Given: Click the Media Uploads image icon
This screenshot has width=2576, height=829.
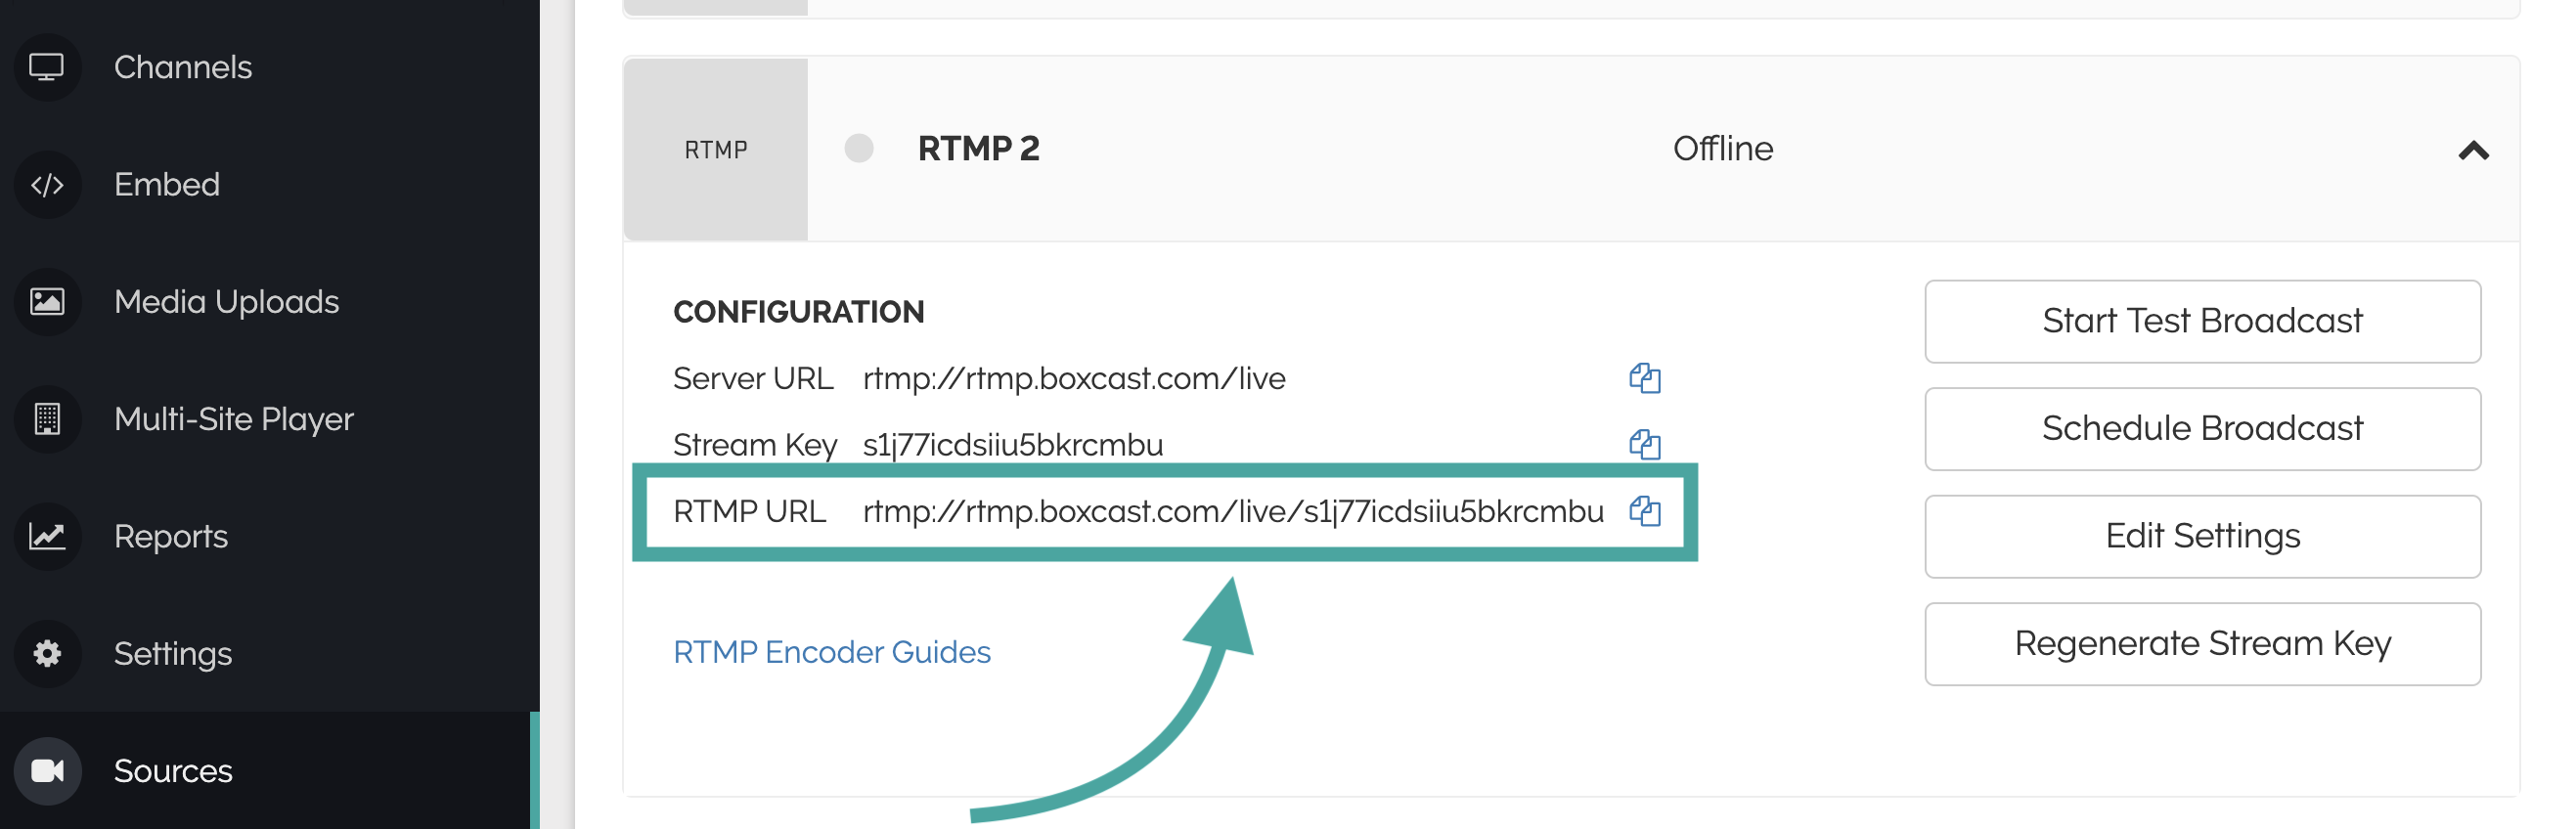Looking at the screenshot, I should click(47, 302).
